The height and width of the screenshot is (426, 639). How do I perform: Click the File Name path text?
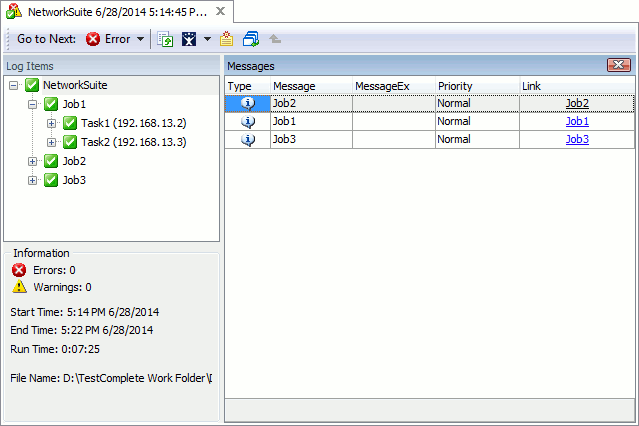(x=137, y=378)
